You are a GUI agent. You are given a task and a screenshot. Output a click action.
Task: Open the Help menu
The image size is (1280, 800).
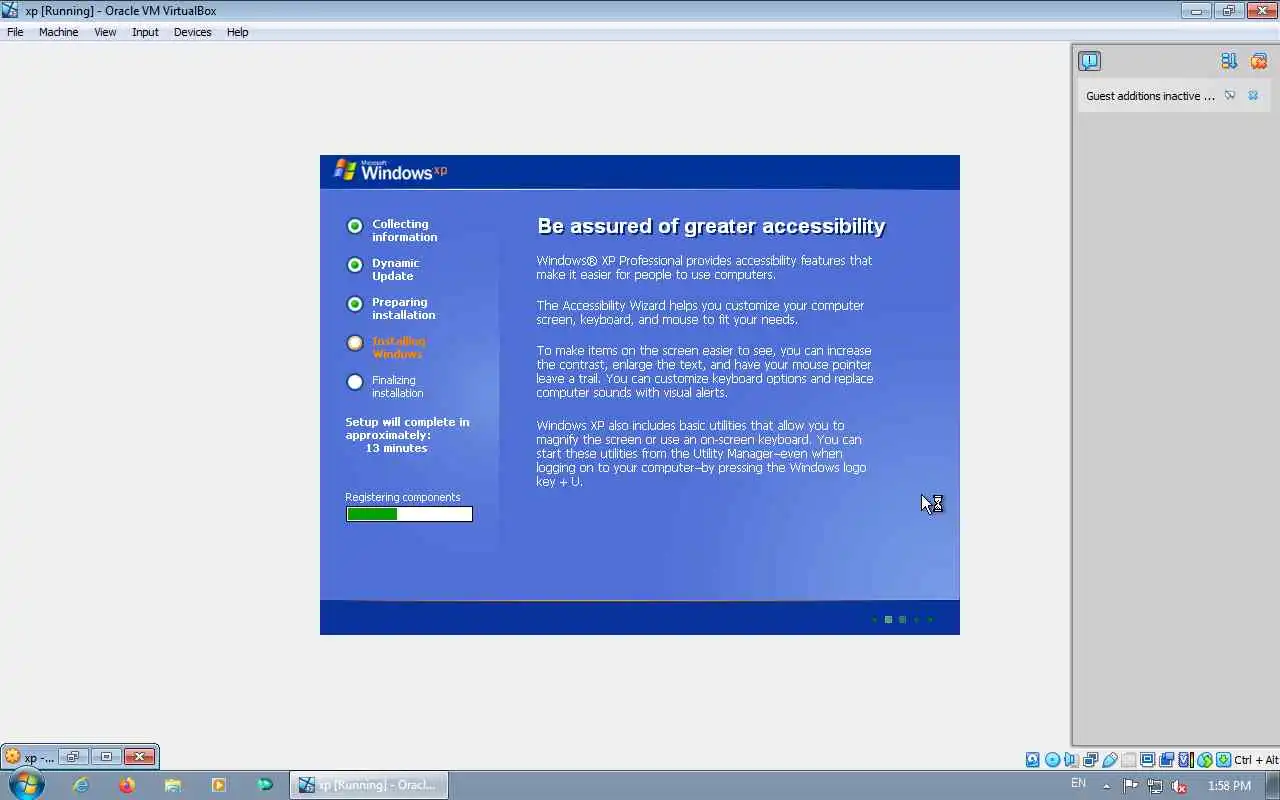pyautogui.click(x=237, y=32)
